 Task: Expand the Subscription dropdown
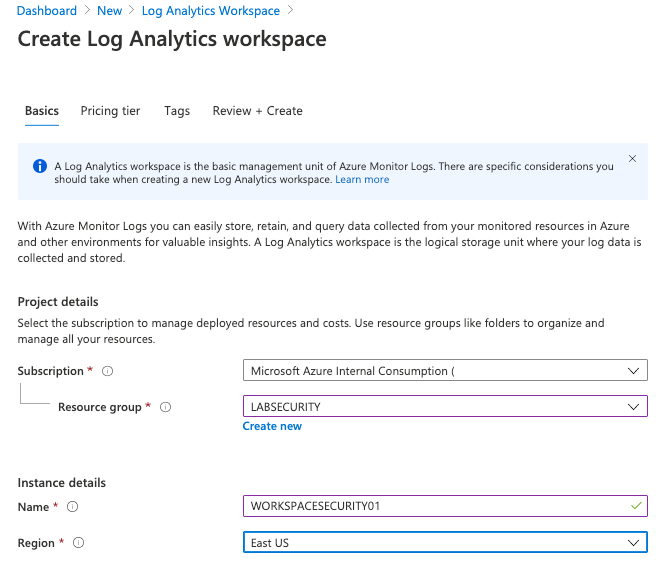[x=631, y=371]
